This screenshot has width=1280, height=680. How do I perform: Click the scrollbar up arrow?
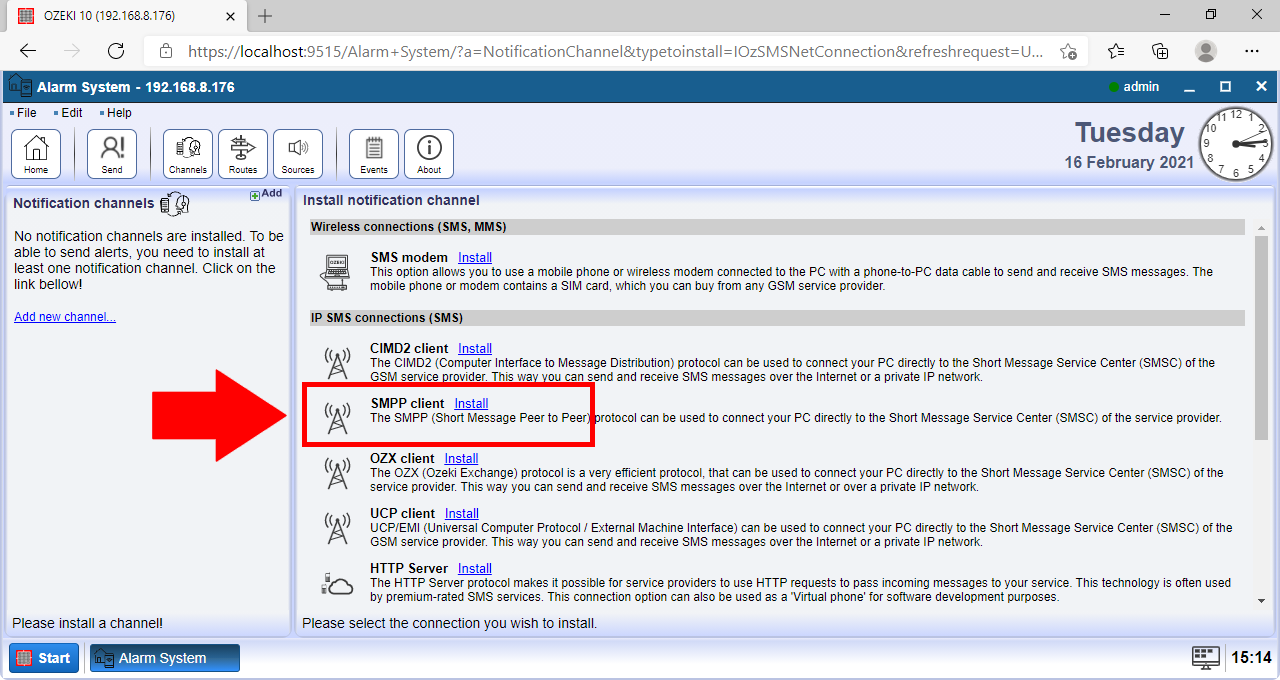pos(1261,228)
